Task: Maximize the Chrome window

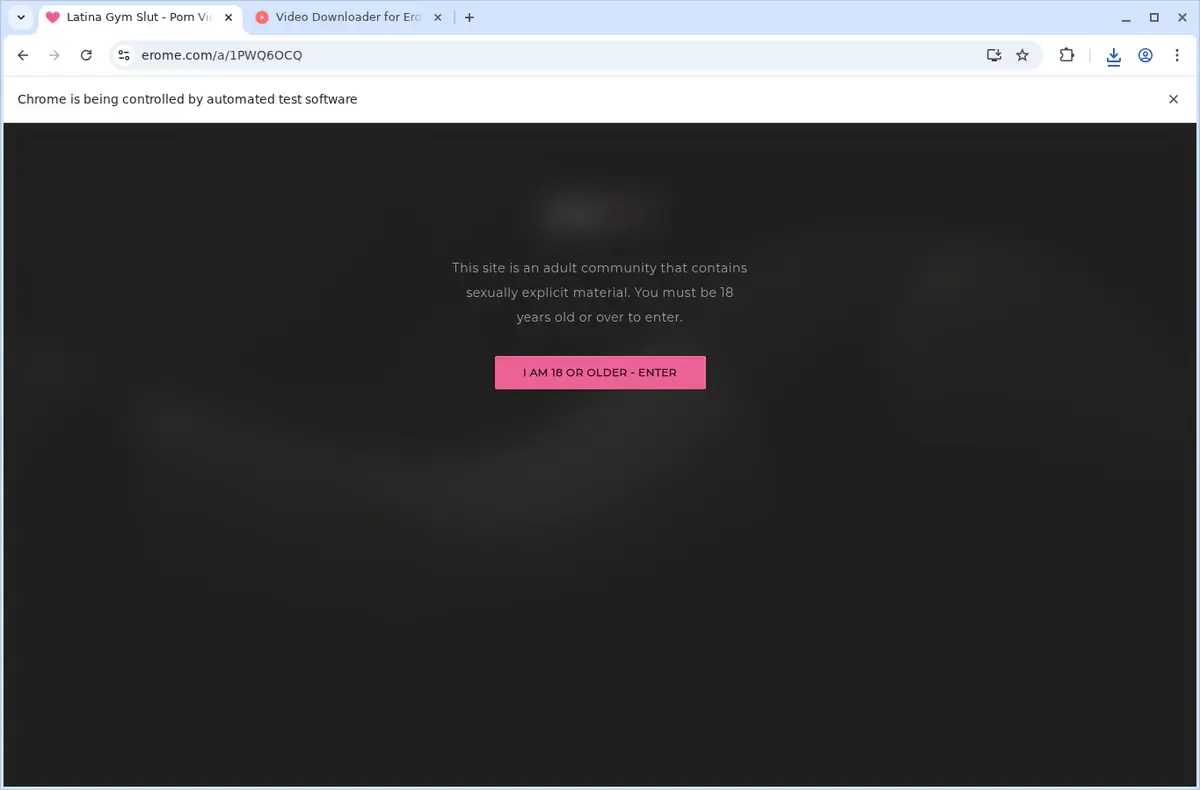Action: point(1154,17)
